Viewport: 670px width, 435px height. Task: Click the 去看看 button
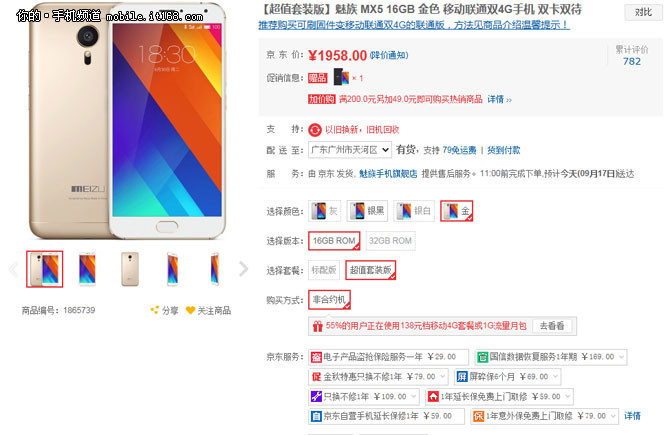552,326
